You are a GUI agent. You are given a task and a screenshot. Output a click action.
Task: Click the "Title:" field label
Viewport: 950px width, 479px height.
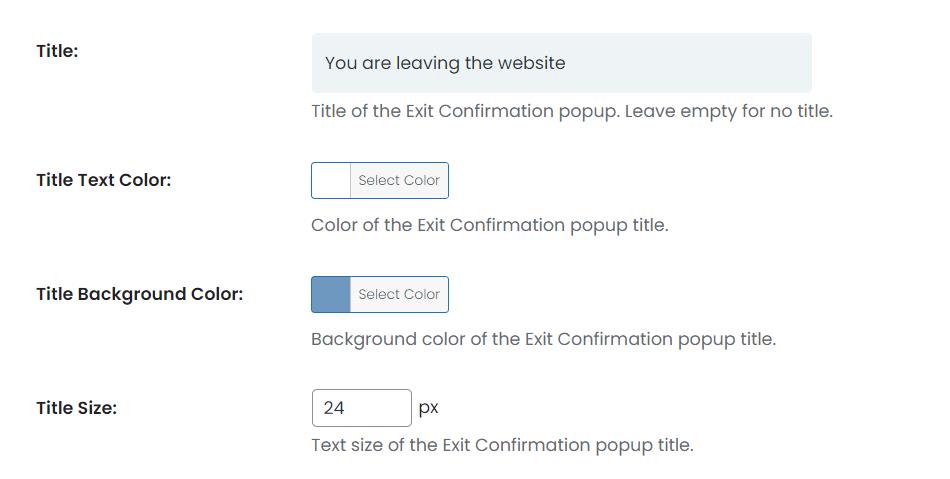57,51
